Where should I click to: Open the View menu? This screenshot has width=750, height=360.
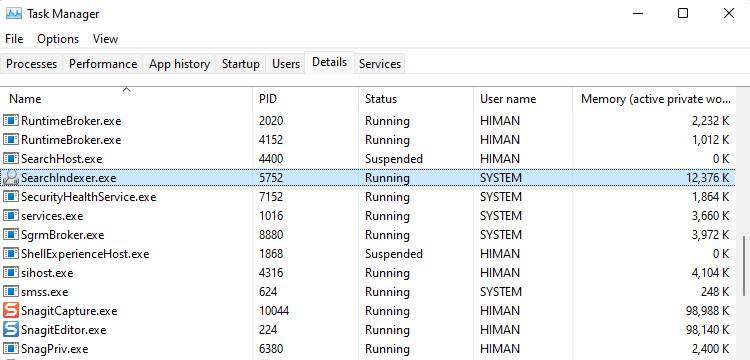[x=105, y=39]
